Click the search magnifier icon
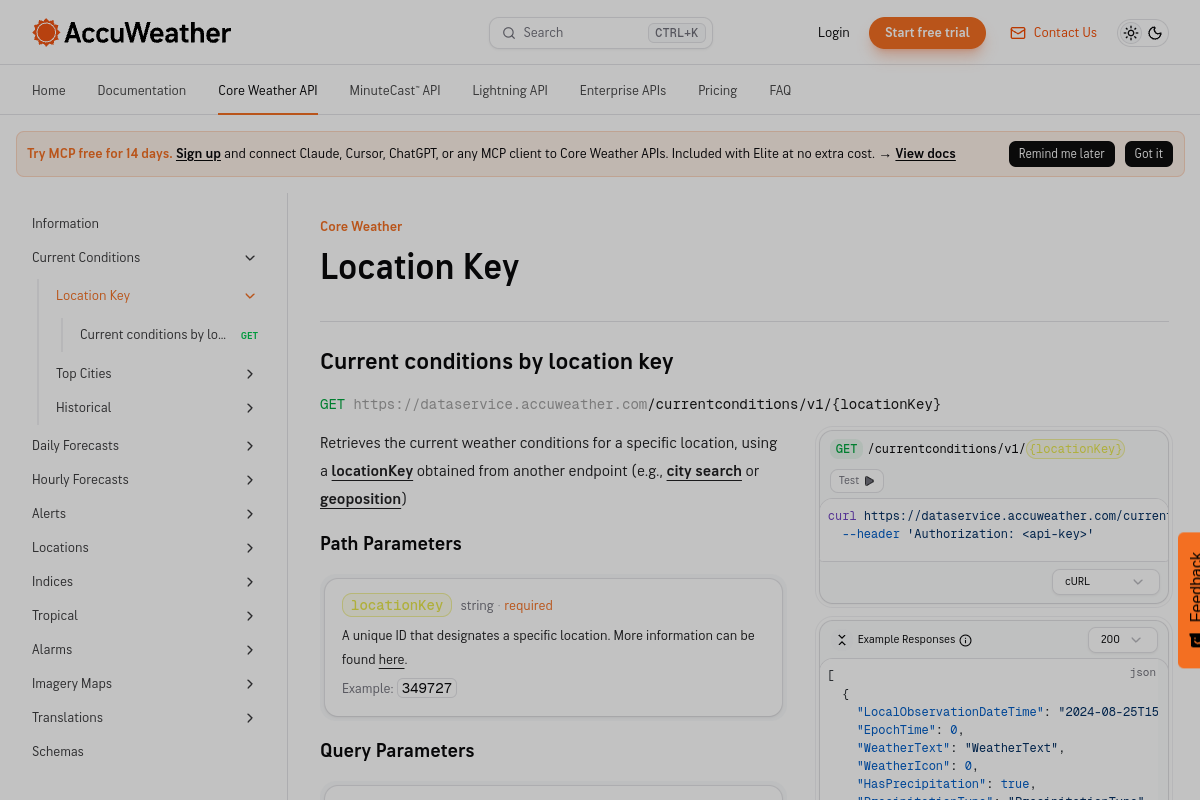 coord(509,33)
